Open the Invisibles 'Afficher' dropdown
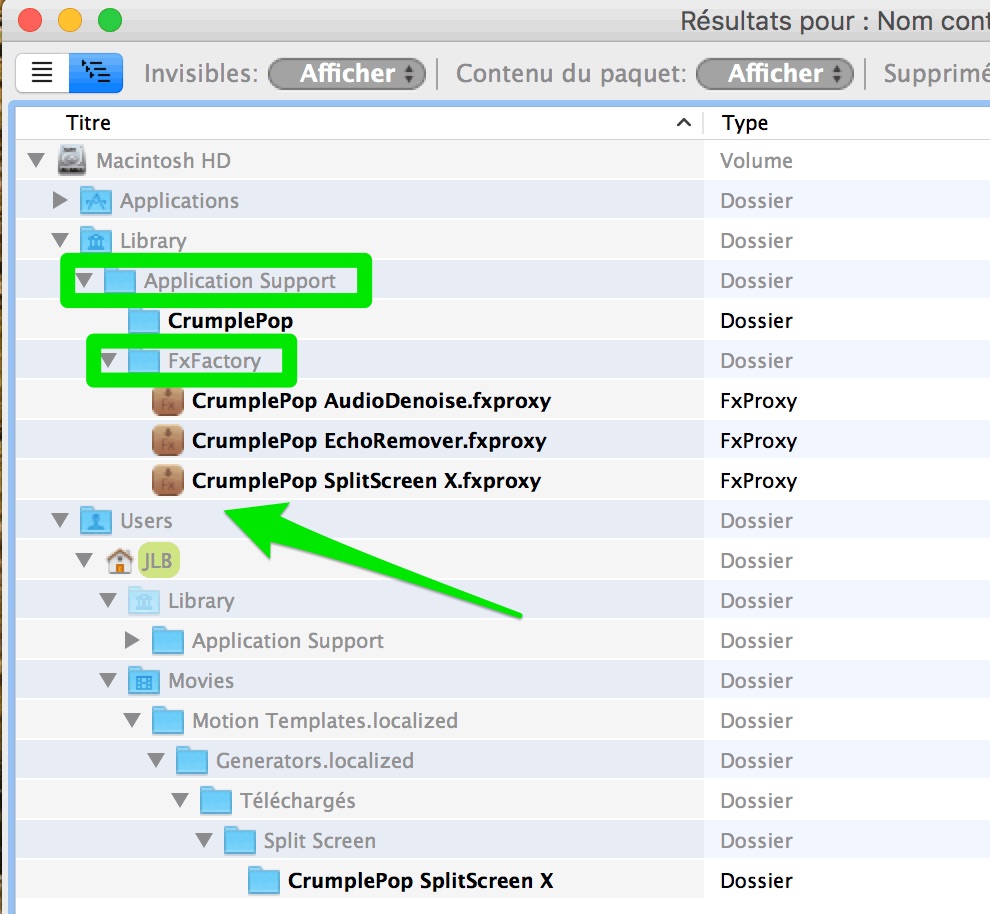Image resolution: width=990 pixels, height=914 pixels. pos(347,73)
